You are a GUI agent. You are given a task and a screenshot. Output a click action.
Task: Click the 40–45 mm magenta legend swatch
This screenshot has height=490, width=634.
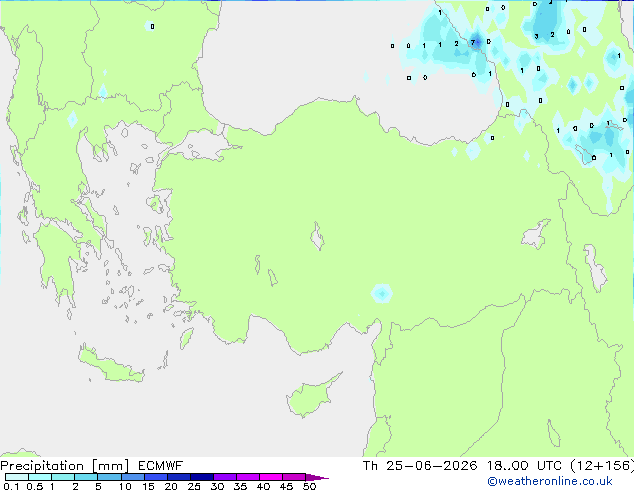pyautogui.click(x=271, y=477)
